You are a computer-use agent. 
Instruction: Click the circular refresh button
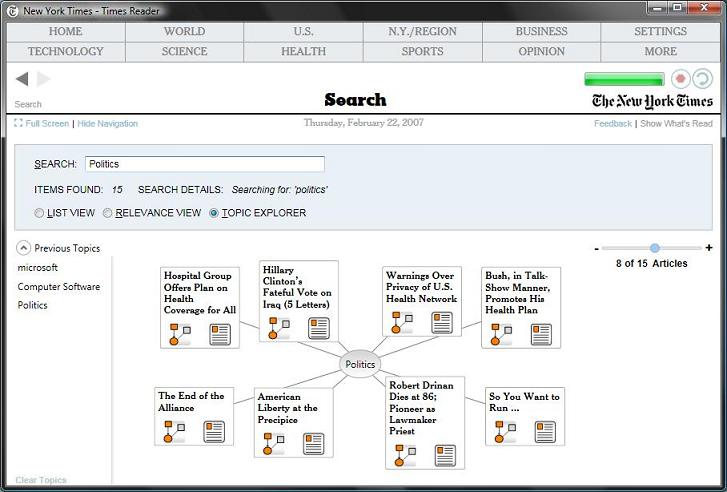[702, 79]
